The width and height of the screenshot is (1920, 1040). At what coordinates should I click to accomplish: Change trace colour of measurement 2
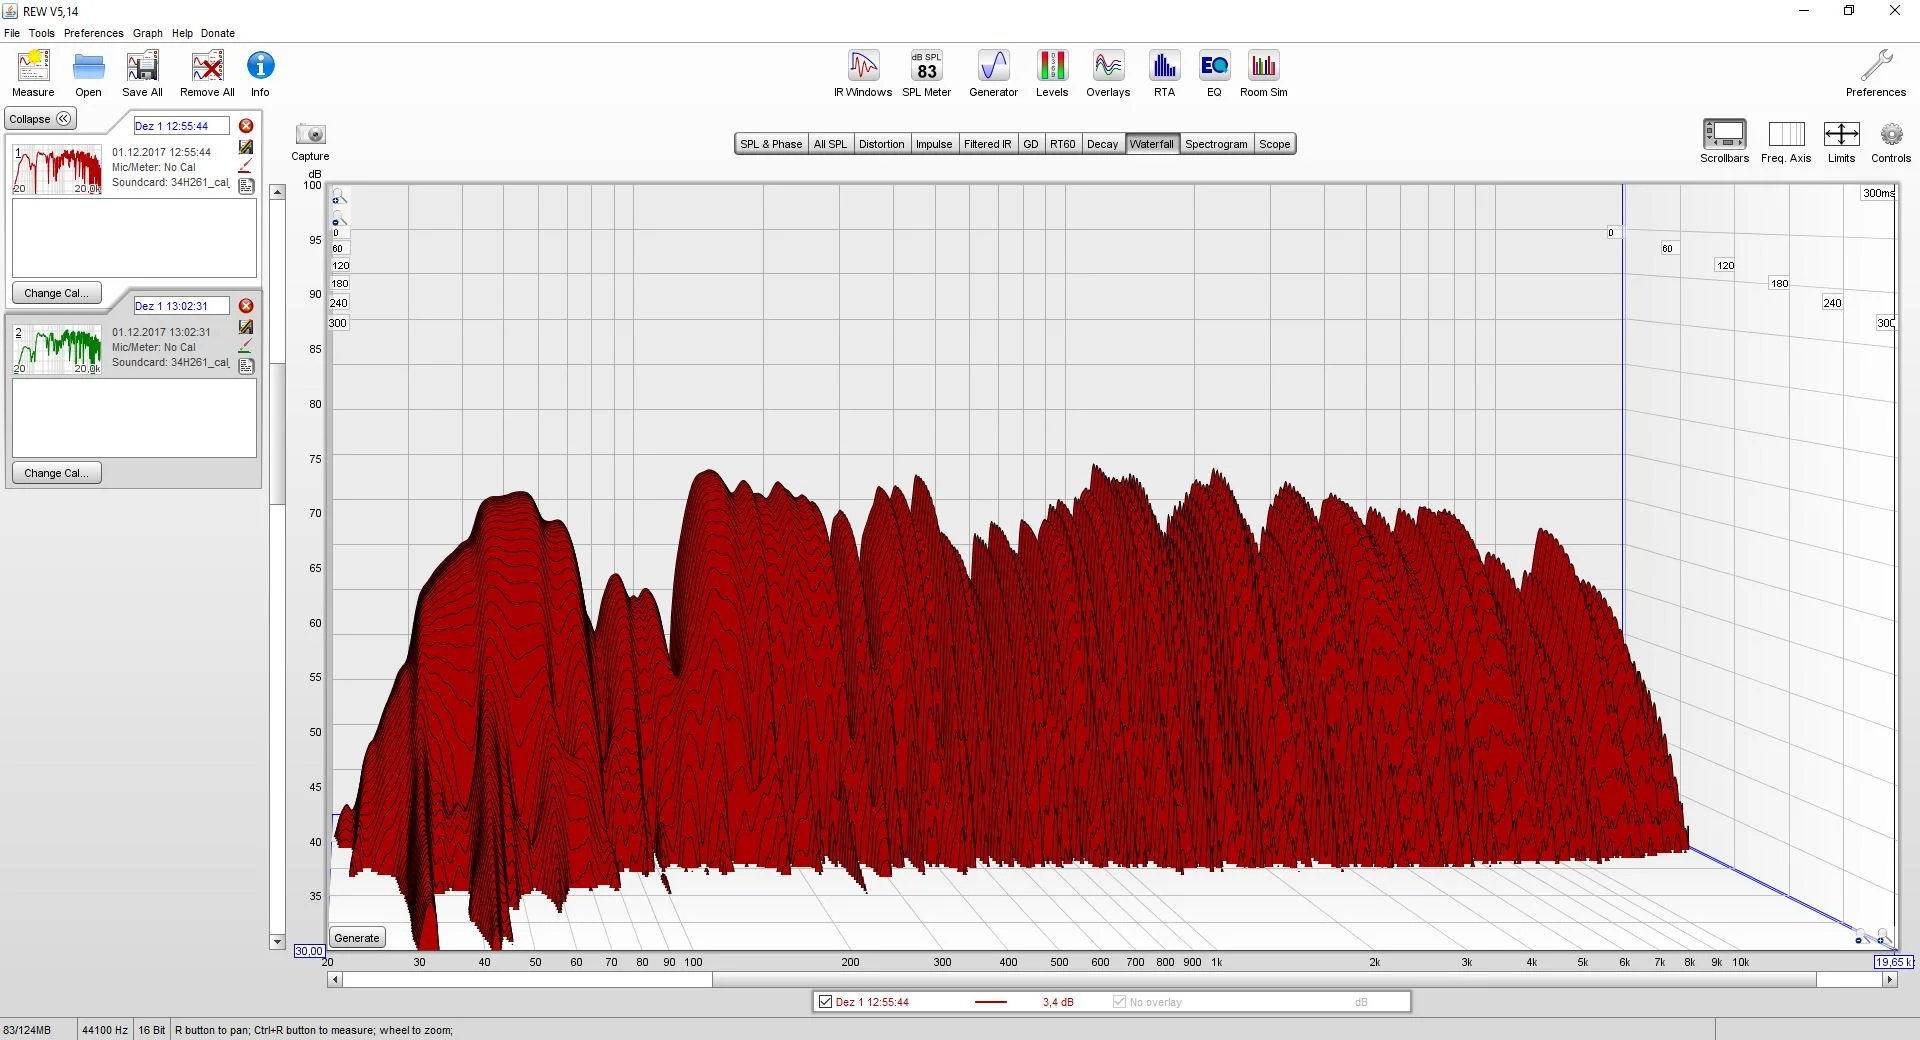[246, 346]
